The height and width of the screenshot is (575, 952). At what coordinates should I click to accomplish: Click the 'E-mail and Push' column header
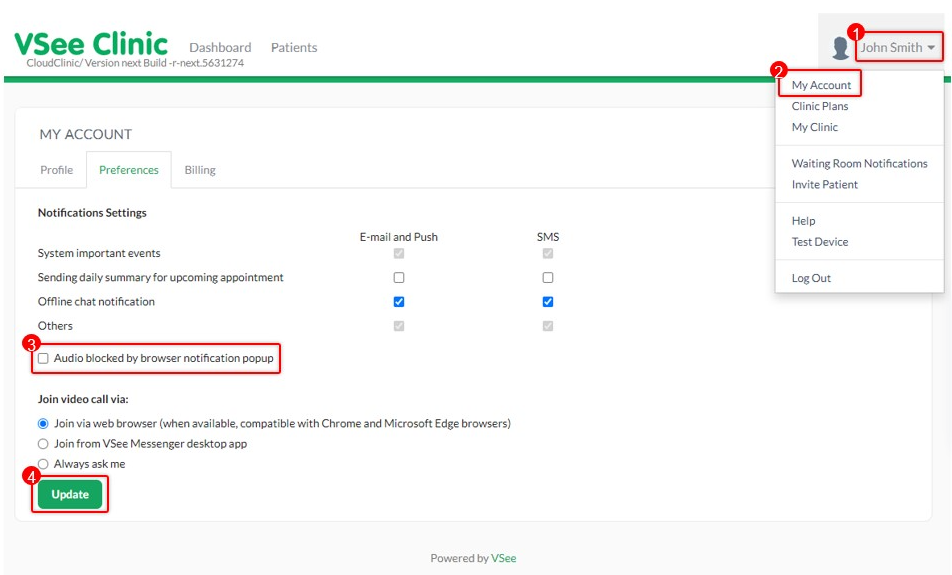[x=398, y=237]
